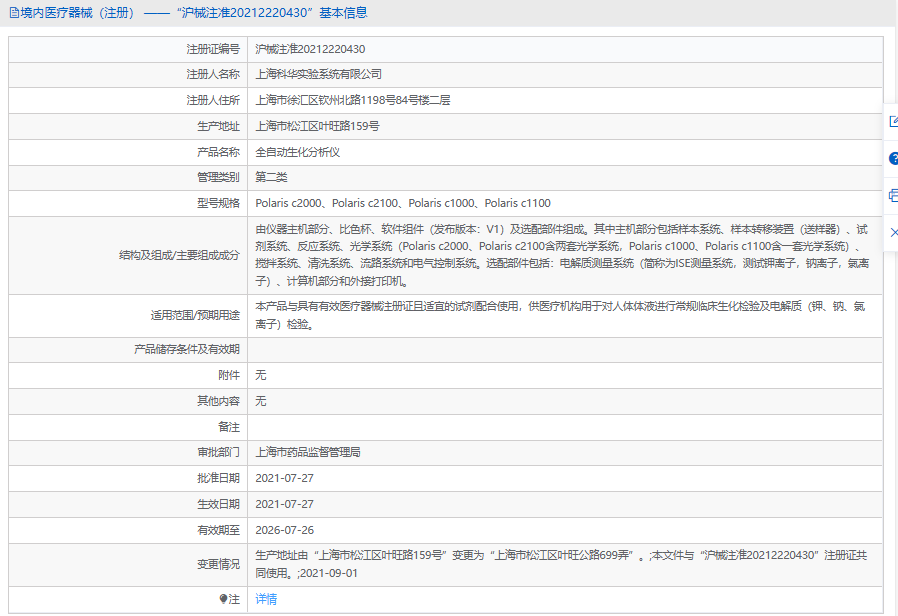The width and height of the screenshot is (898, 616).
Task: Open the 详情 details link
Action: (x=266, y=599)
